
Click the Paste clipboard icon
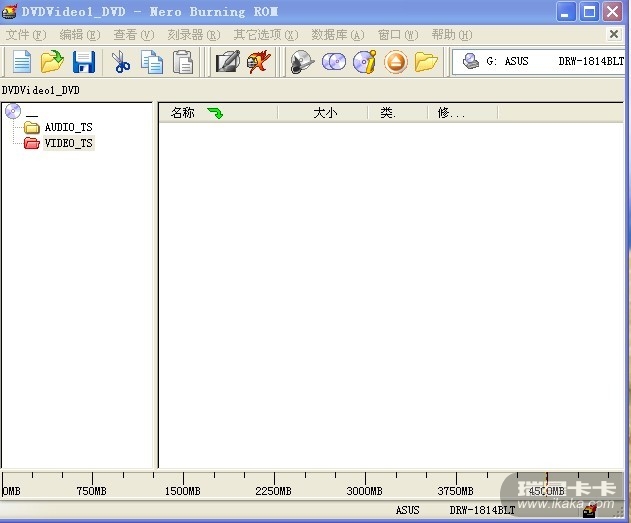coord(183,62)
